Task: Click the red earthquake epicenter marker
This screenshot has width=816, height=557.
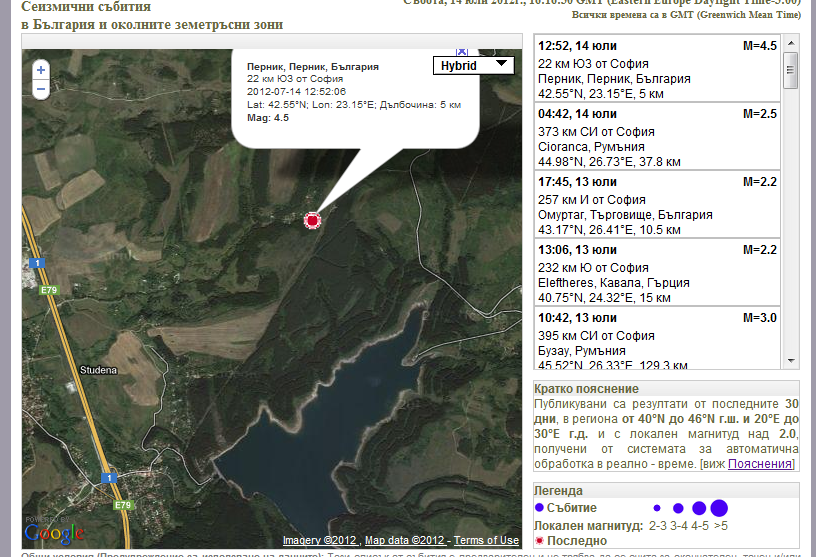Action: tap(312, 220)
